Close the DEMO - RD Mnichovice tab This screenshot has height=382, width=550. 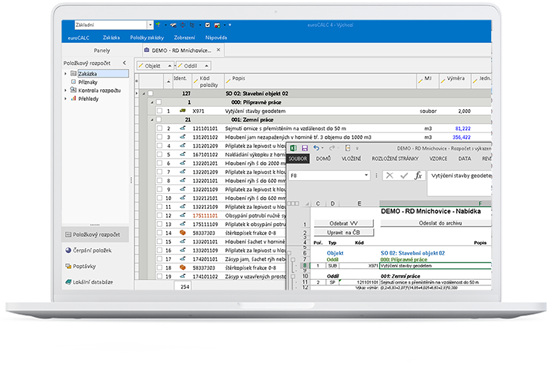click(219, 50)
